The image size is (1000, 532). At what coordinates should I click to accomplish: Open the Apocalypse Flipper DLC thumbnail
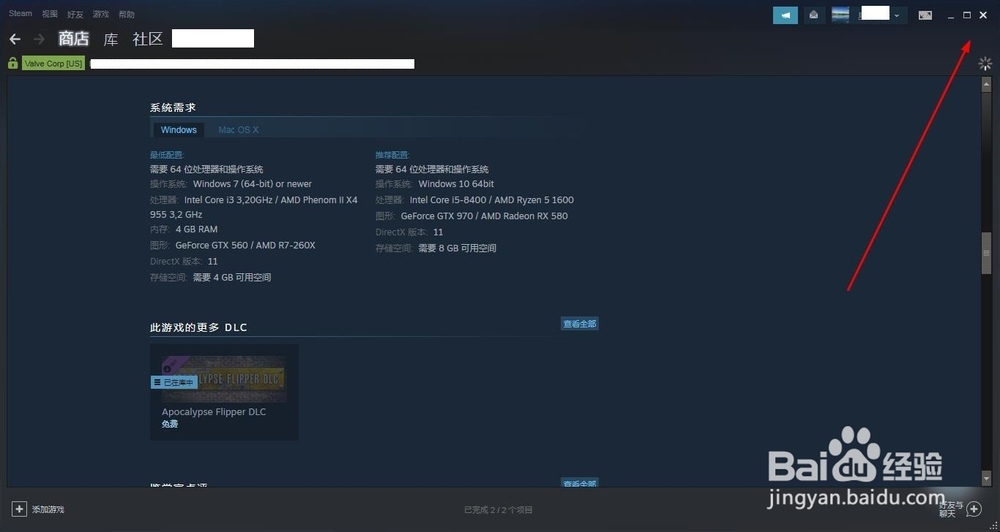coord(224,379)
